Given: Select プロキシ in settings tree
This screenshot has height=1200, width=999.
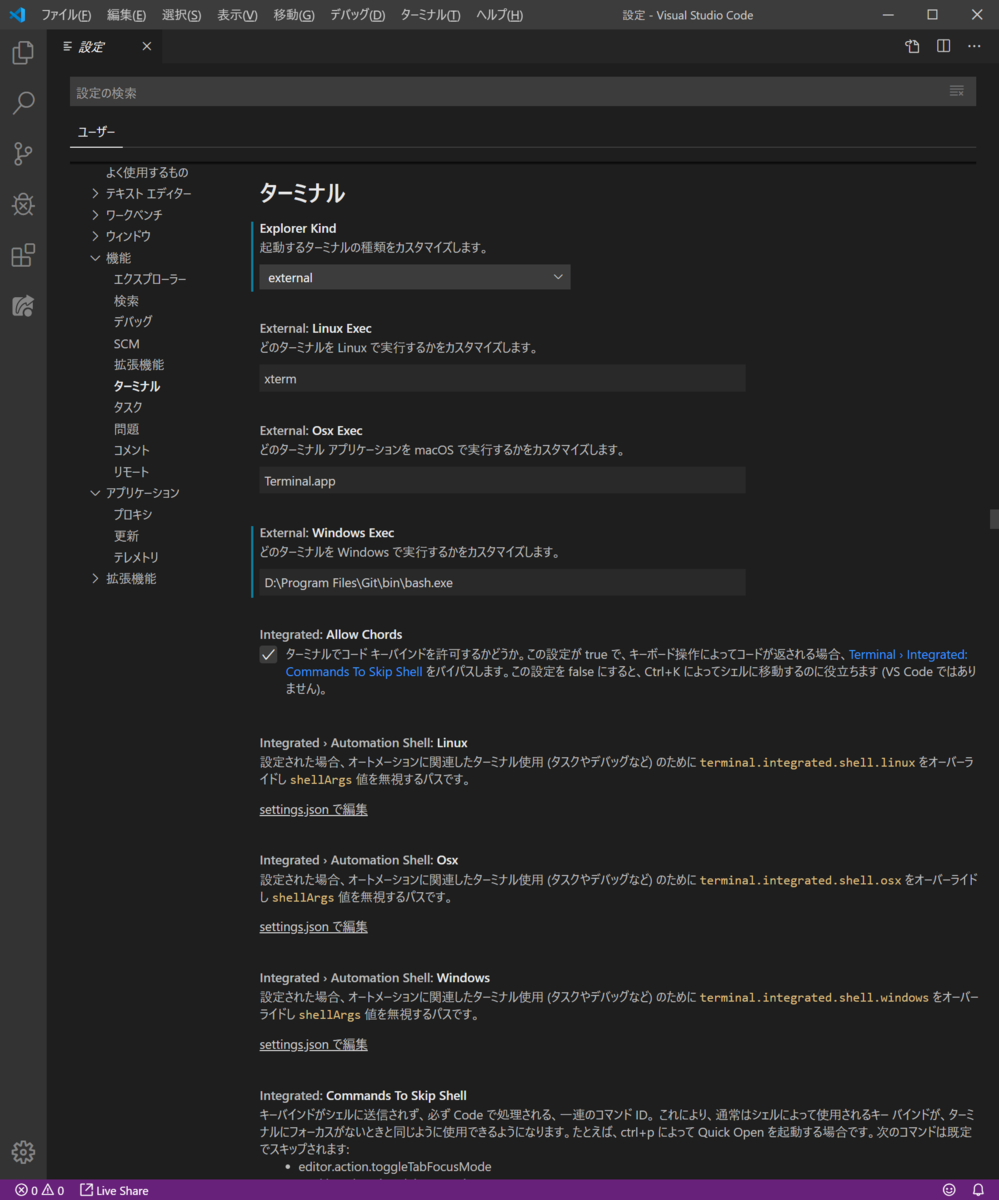Looking at the screenshot, I should (x=133, y=515).
